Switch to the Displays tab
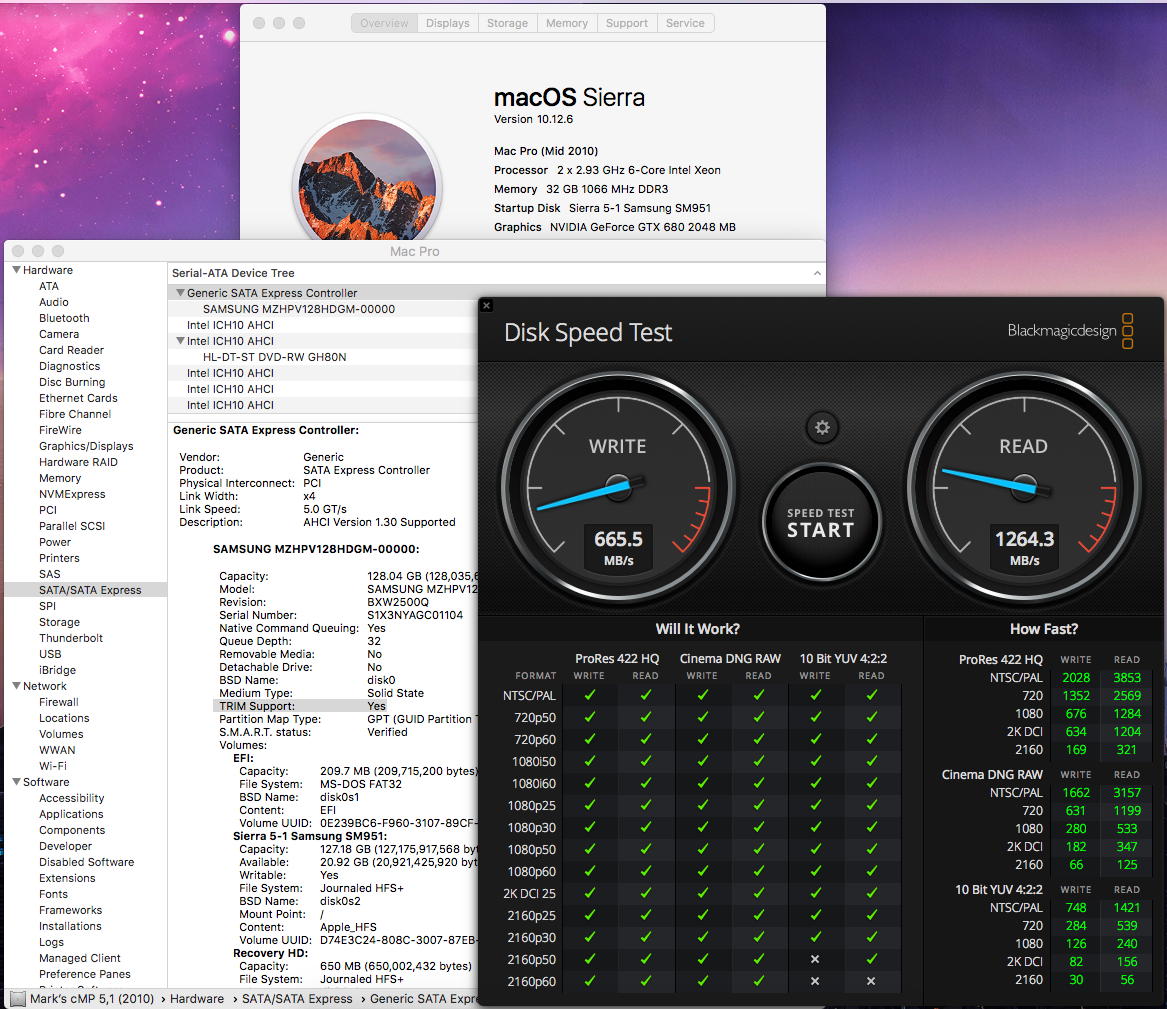The height and width of the screenshot is (1009, 1167). 447,23
